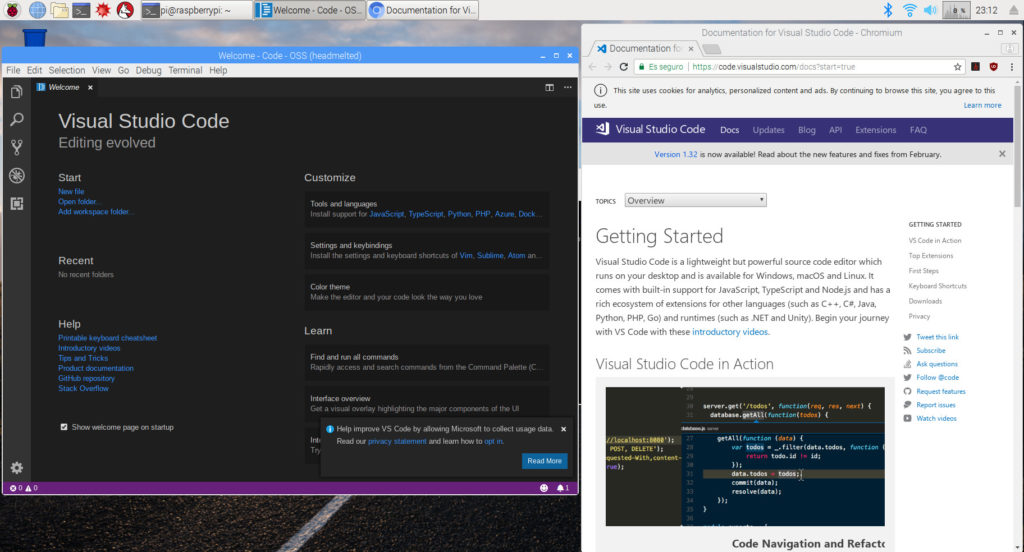
Task: Open Printable keyboard cheatsheet link
Action: (108, 338)
